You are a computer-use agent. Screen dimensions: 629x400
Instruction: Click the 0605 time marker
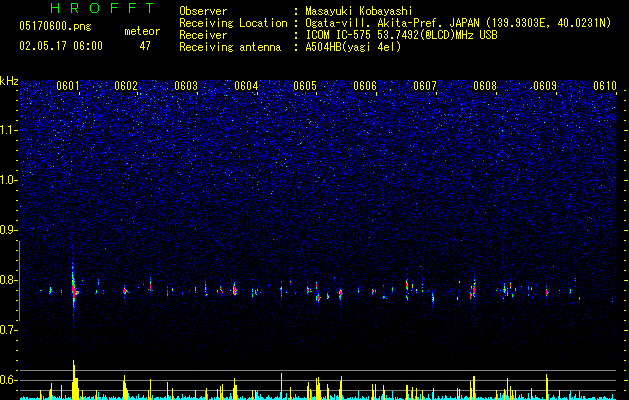pyautogui.click(x=305, y=86)
